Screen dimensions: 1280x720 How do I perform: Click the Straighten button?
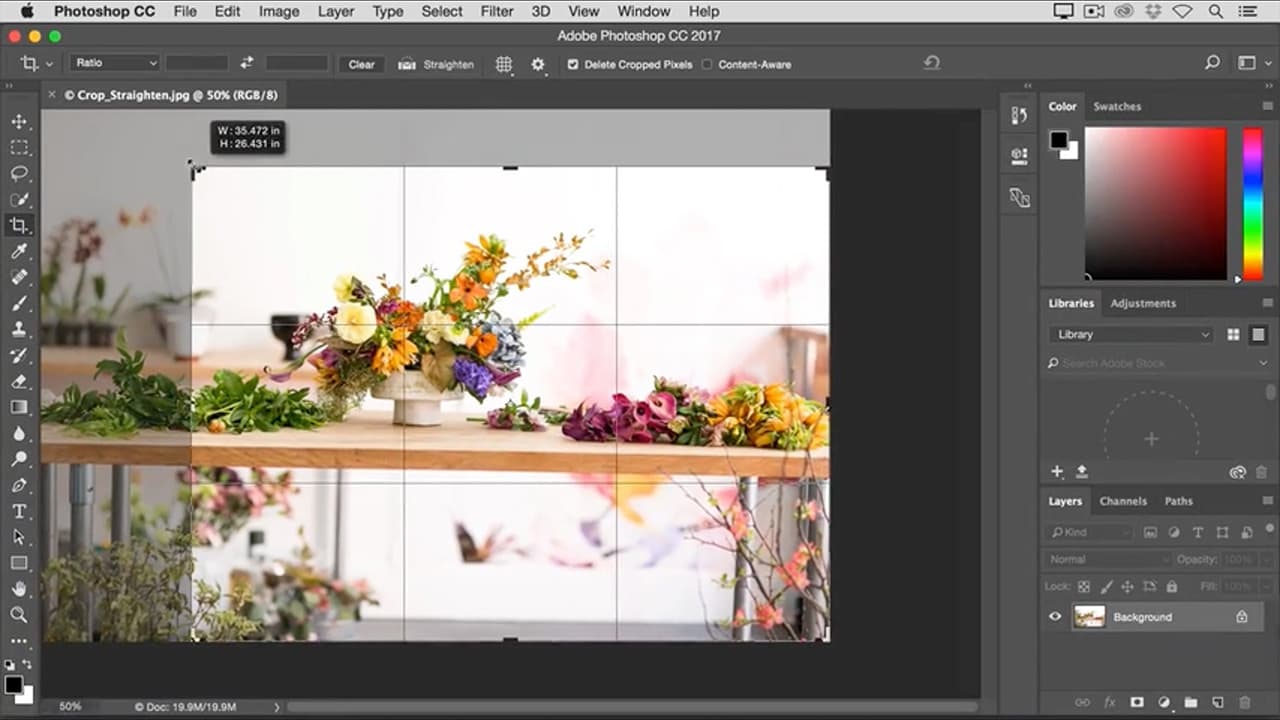pyautogui.click(x=436, y=64)
